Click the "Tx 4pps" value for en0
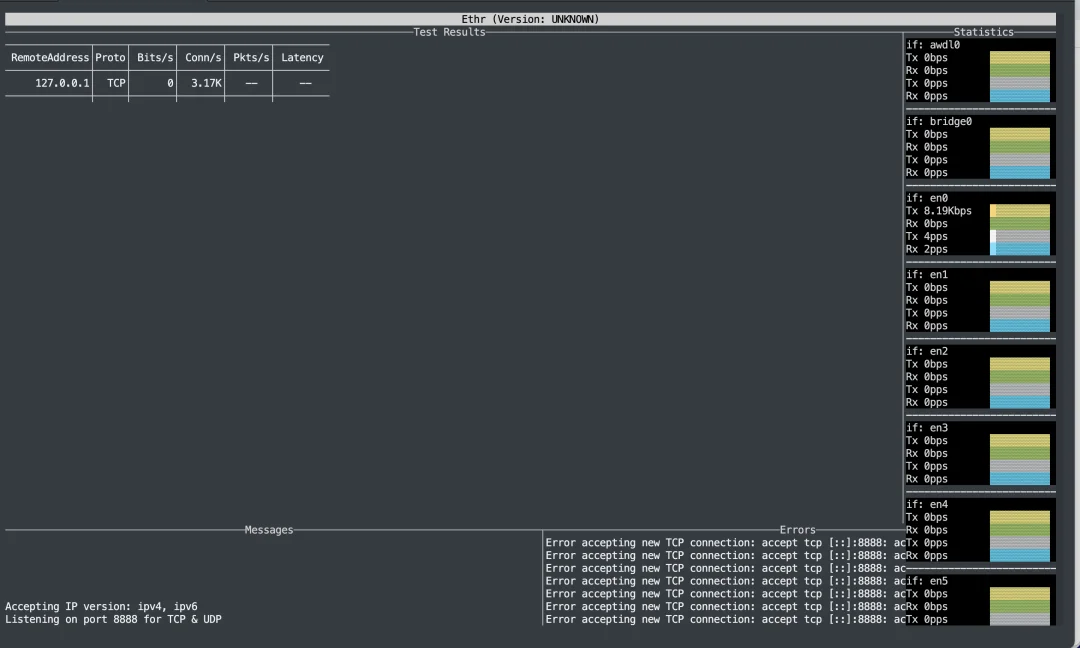 point(926,236)
